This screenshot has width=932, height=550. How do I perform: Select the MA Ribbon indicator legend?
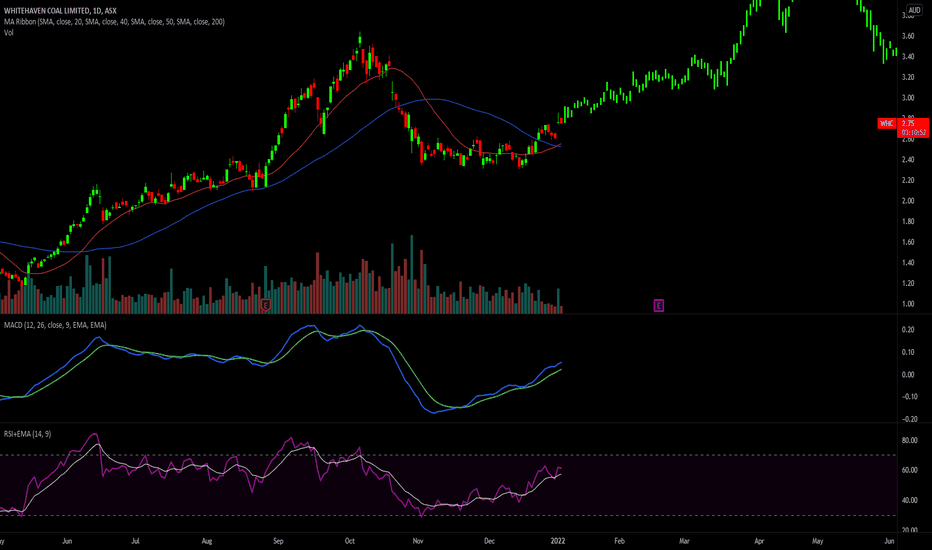tap(114, 21)
